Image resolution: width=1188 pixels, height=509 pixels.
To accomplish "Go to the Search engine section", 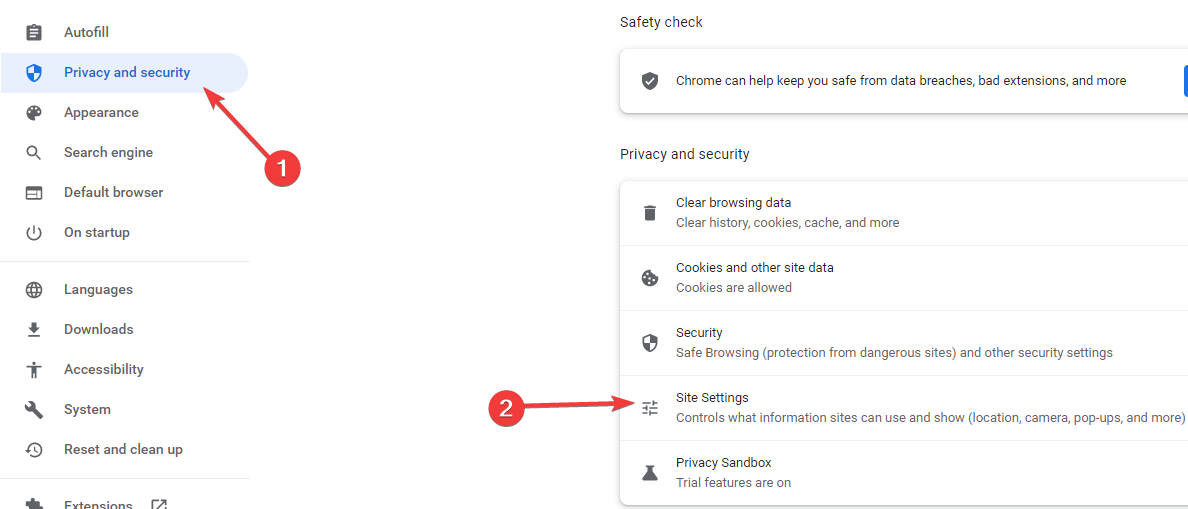I will tap(108, 153).
